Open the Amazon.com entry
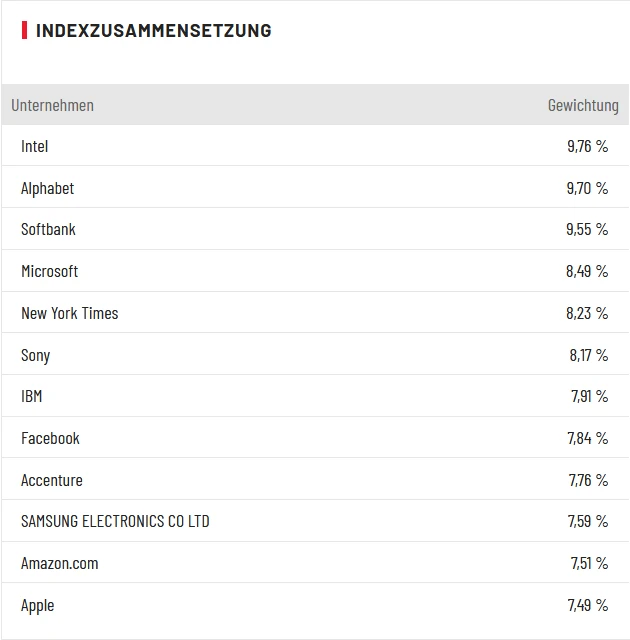The width and height of the screenshot is (630, 640). [x=60, y=563]
